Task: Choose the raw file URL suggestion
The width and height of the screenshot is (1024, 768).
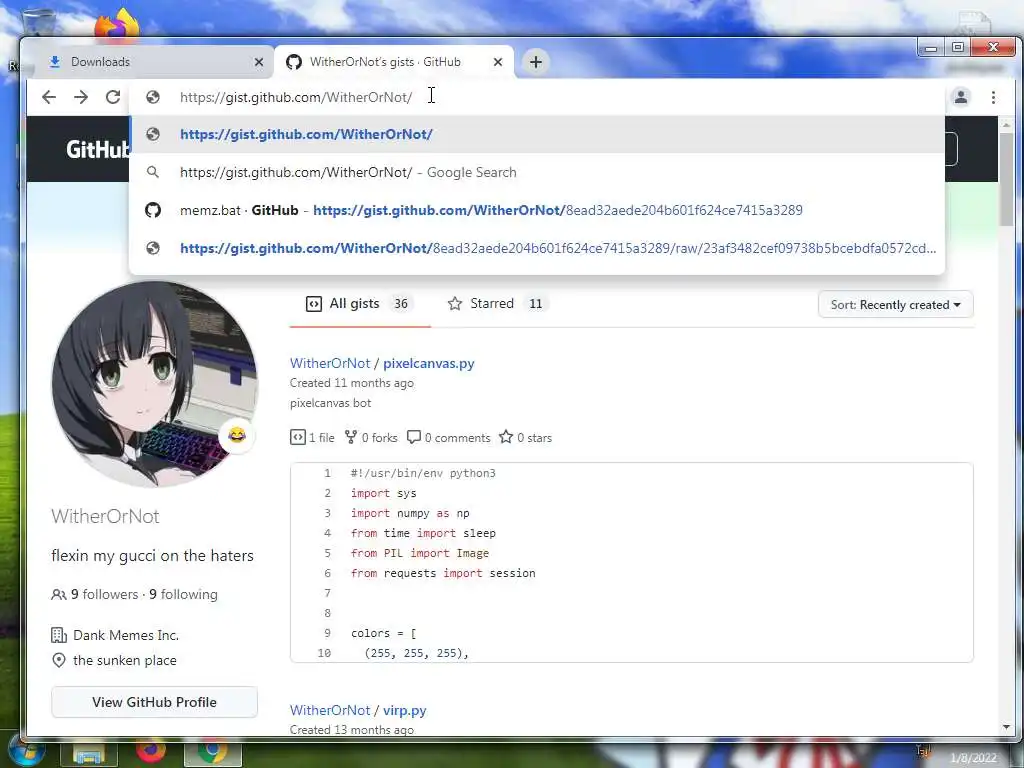Action: point(537,248)
